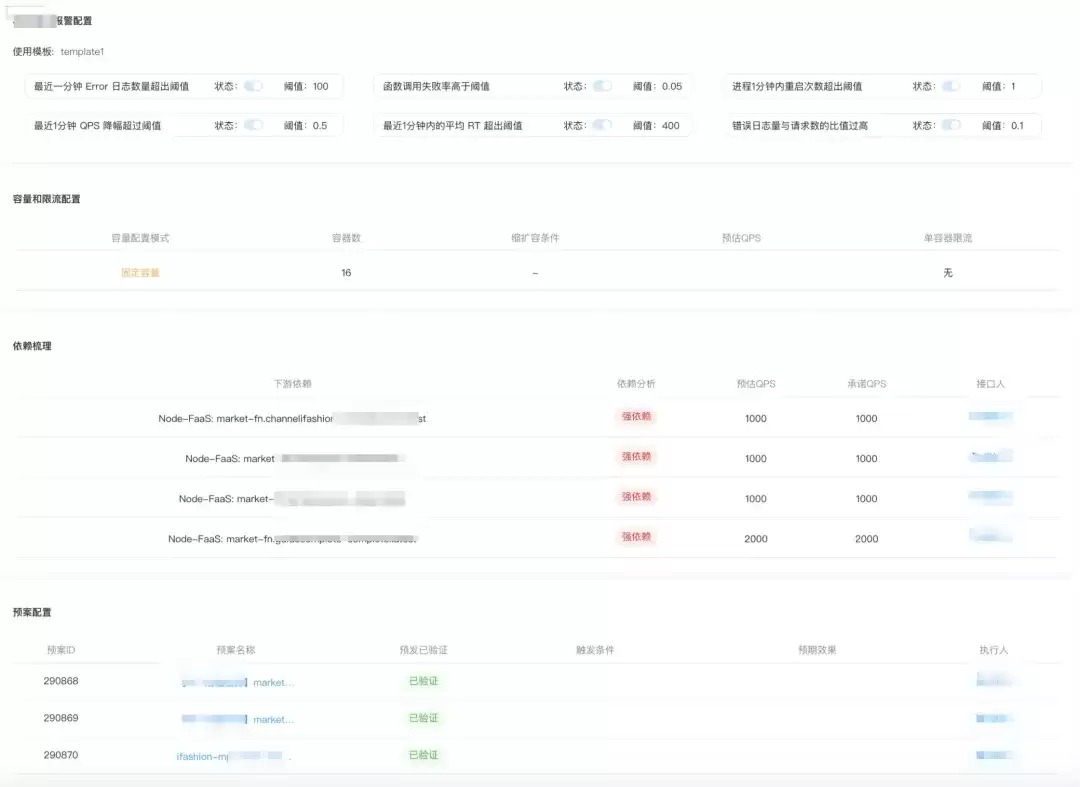Toggle the error-log-to-request ratio alert switch
Image resolution: width=1080 pixels, height=787 pixels.
pyautogui.click(x=951, y=125)
